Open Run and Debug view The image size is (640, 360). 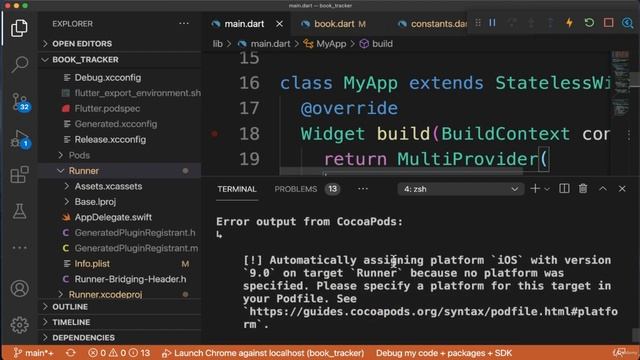pyautogui.click(x=20, y=139)
